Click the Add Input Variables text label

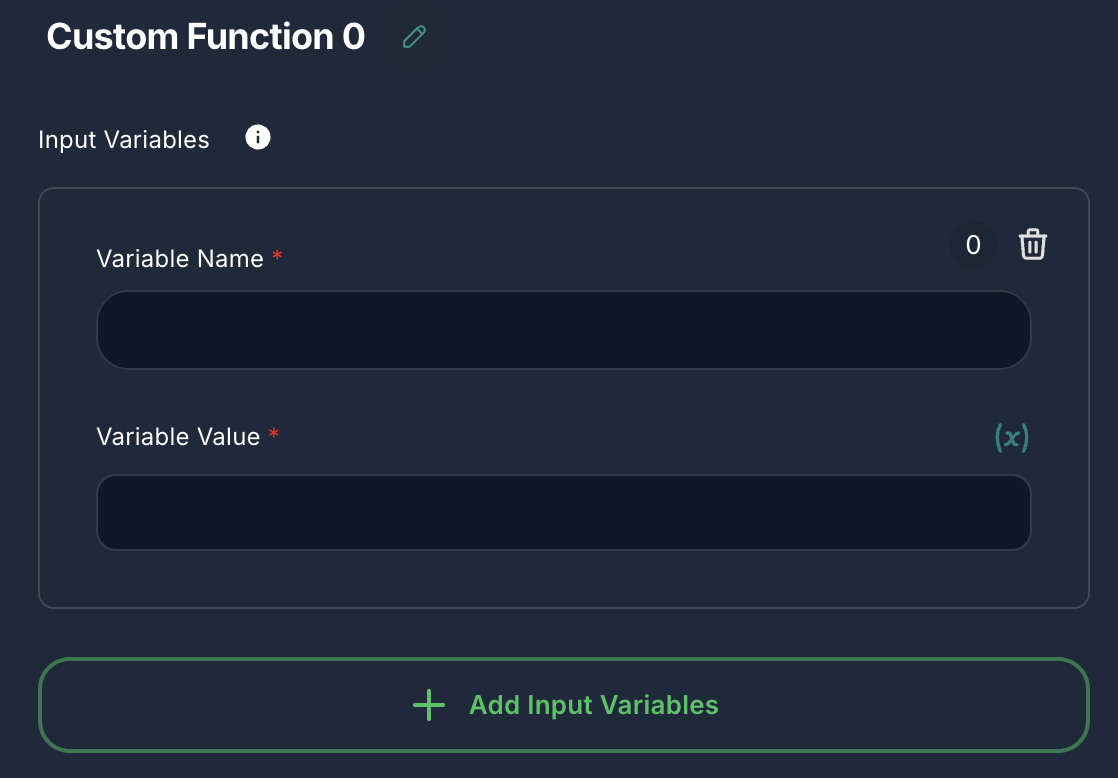[594, 704]
